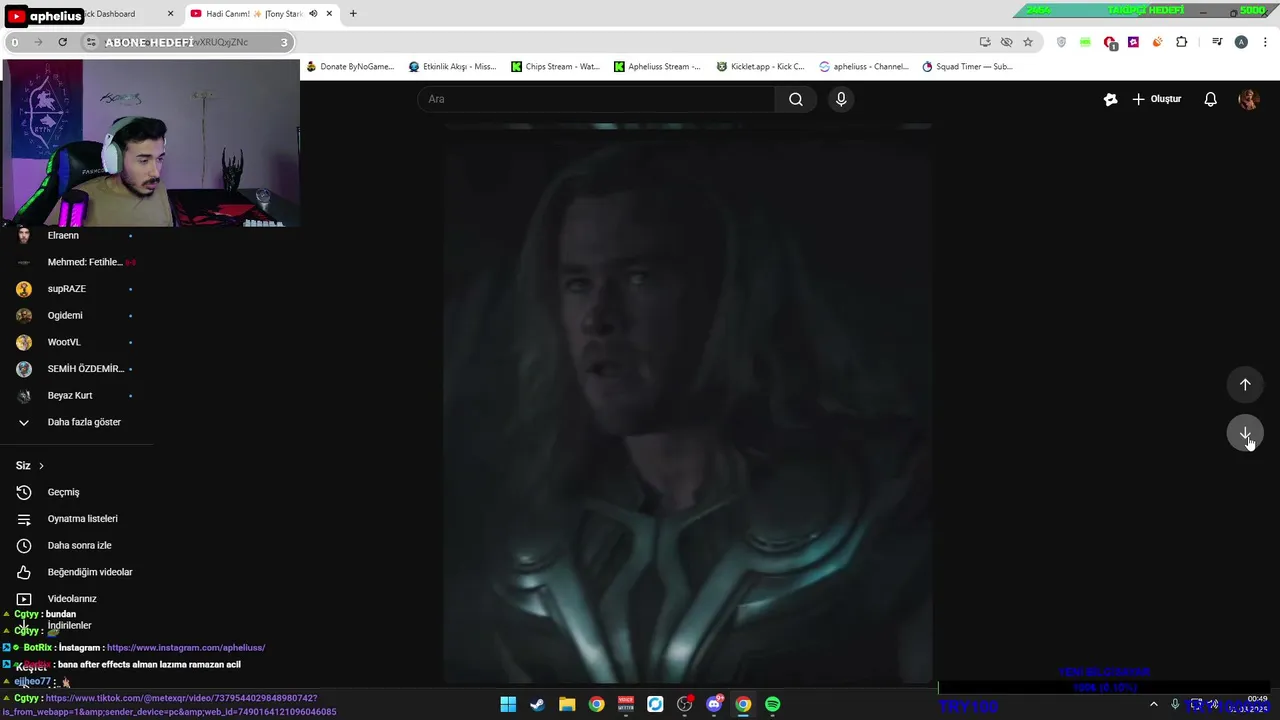The height and width of the screenshot is (720, 1280).
Task: Open the 'Squad Timer' bookmark
Action: point(967,67)
